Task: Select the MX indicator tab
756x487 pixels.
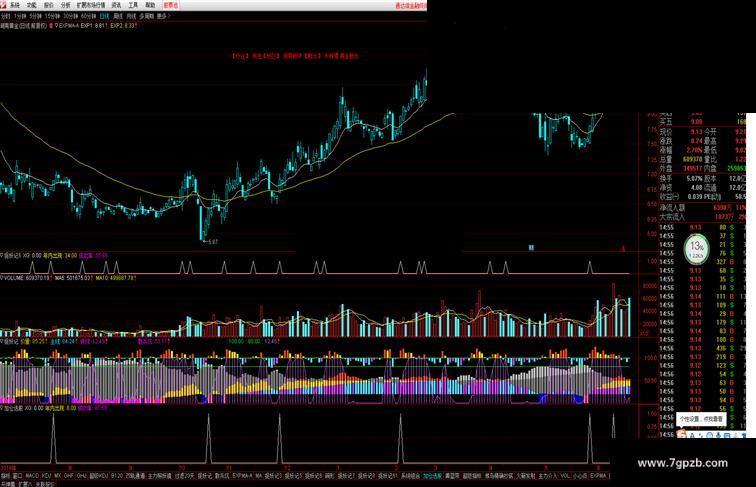Action: tap(57, 476)
